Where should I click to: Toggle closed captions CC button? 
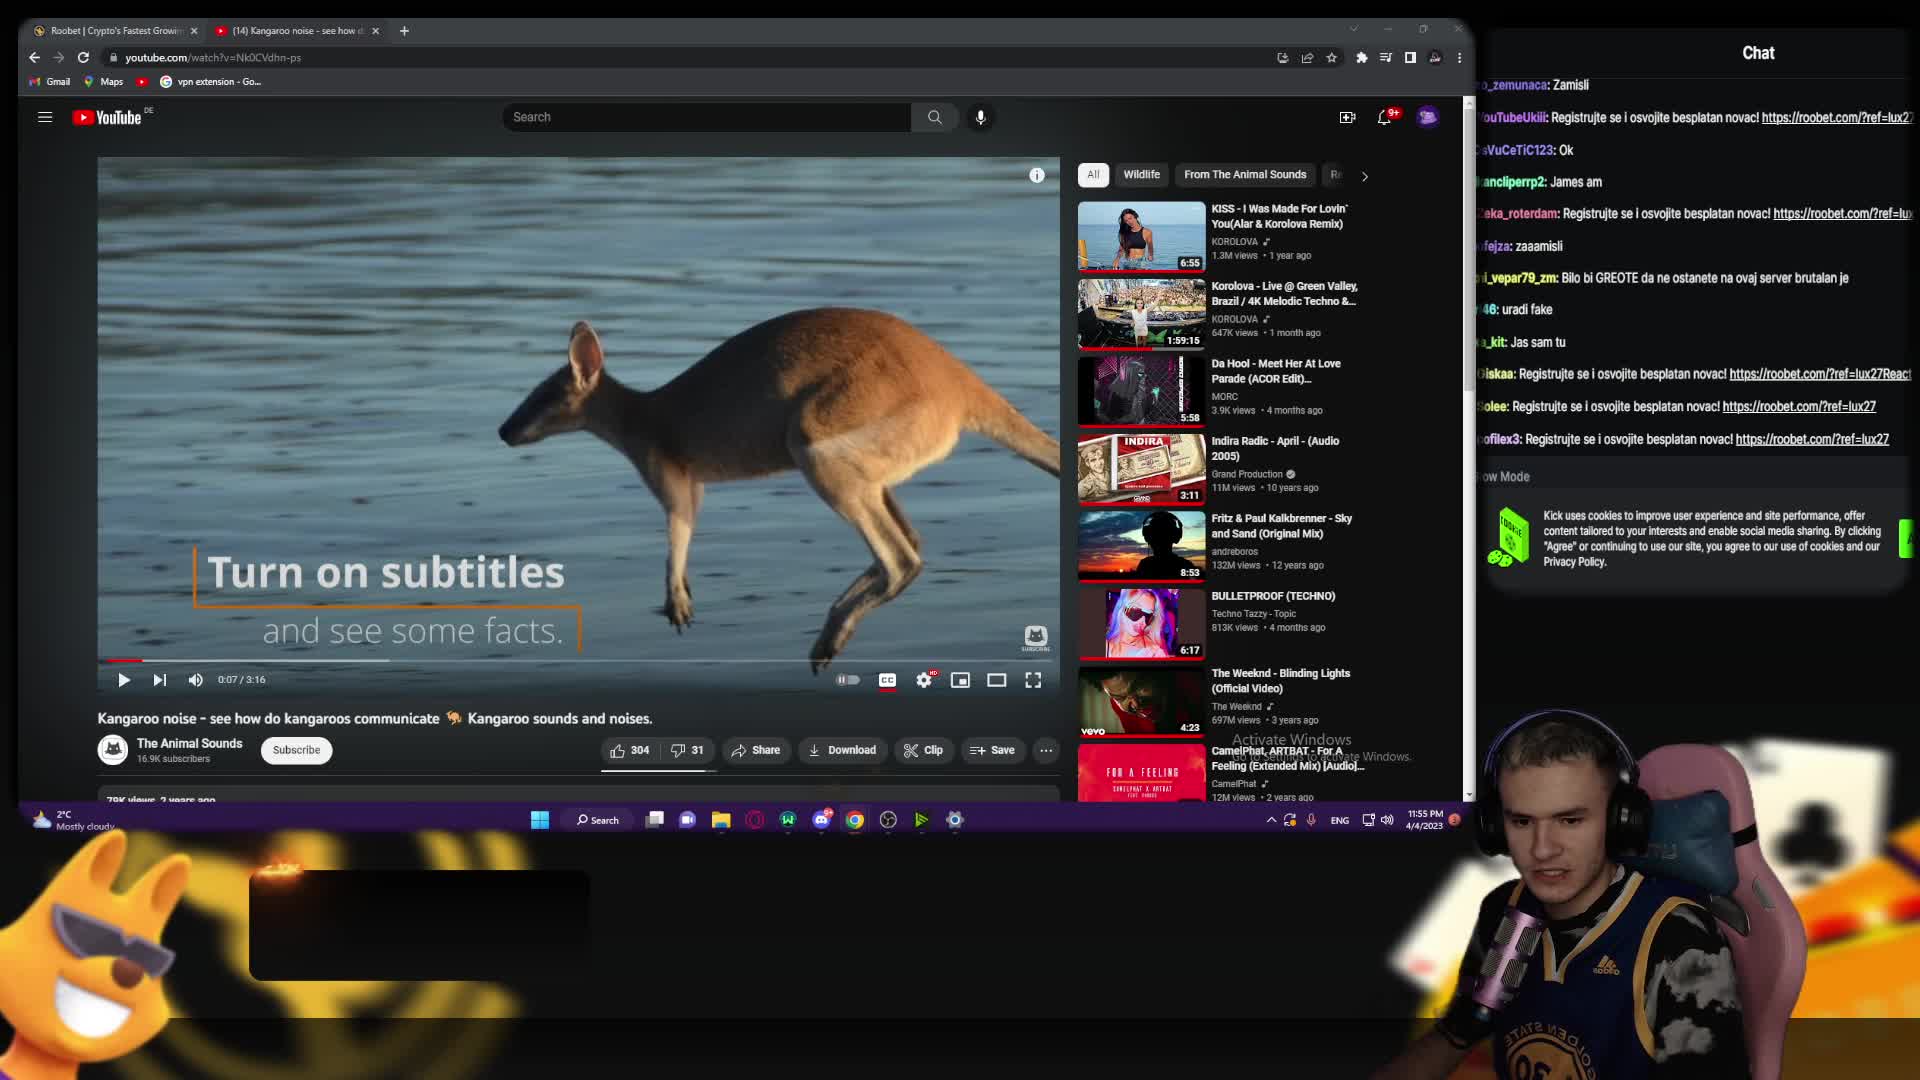click(887, 680)
